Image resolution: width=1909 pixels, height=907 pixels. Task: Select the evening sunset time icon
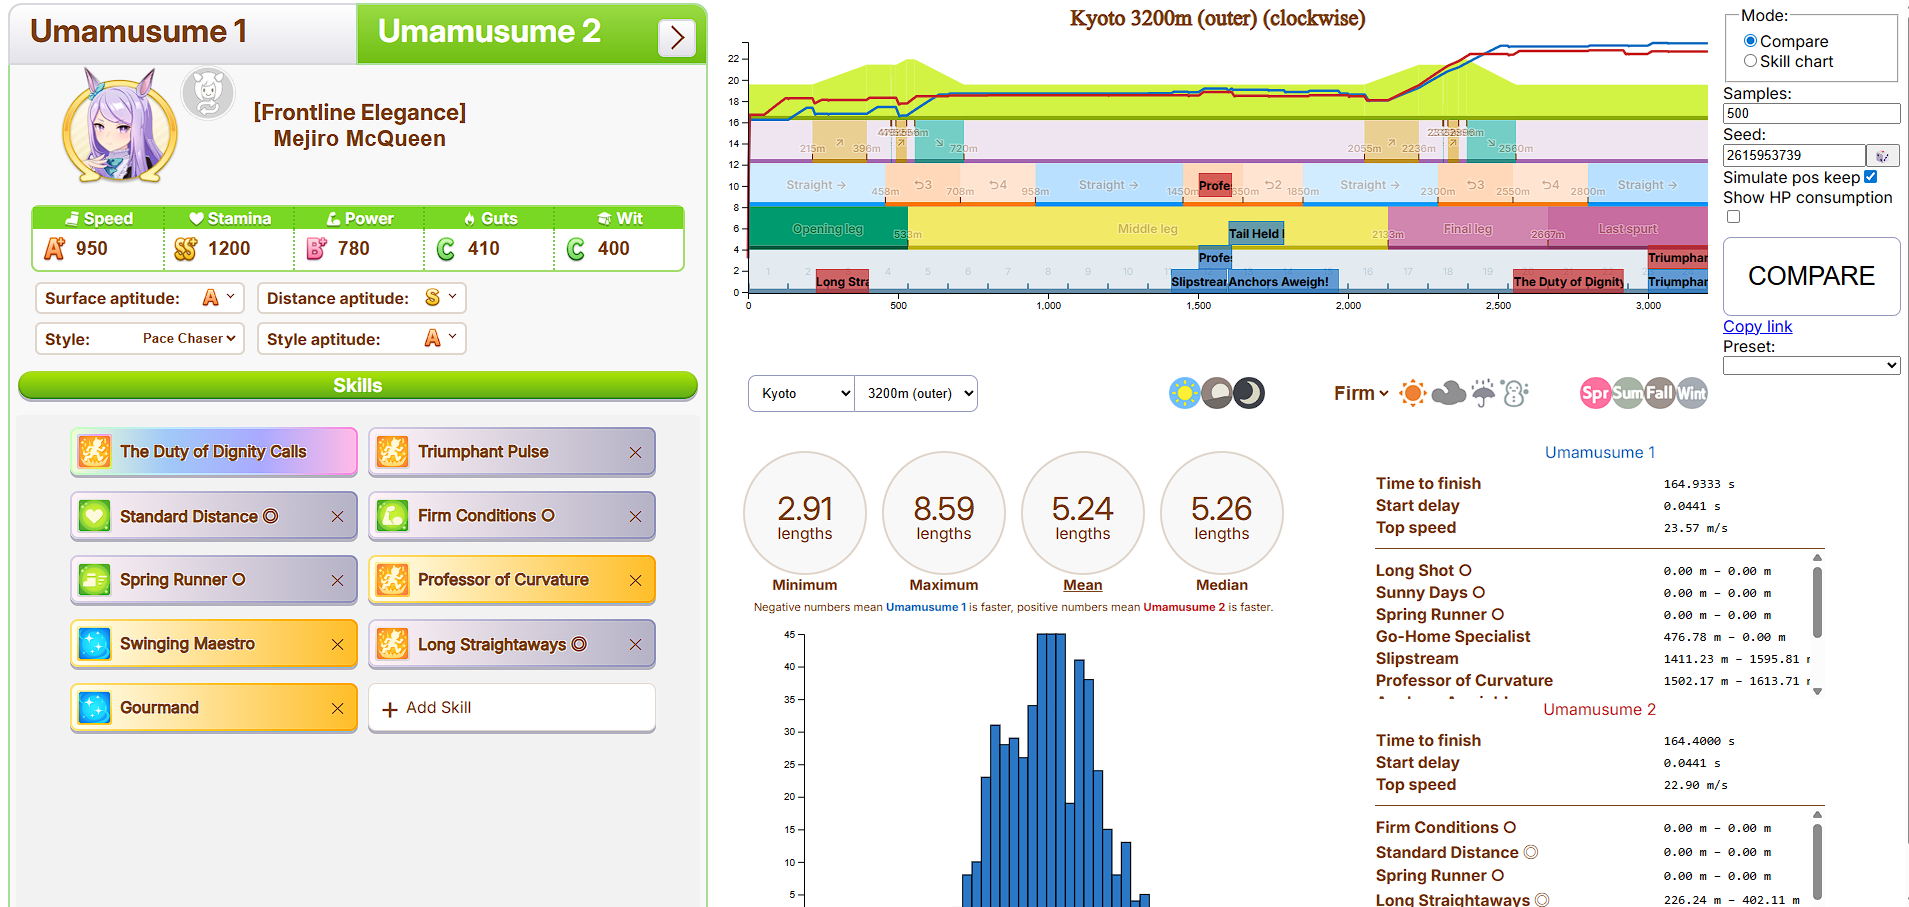pyautogui.click(x=1217, y=393)
